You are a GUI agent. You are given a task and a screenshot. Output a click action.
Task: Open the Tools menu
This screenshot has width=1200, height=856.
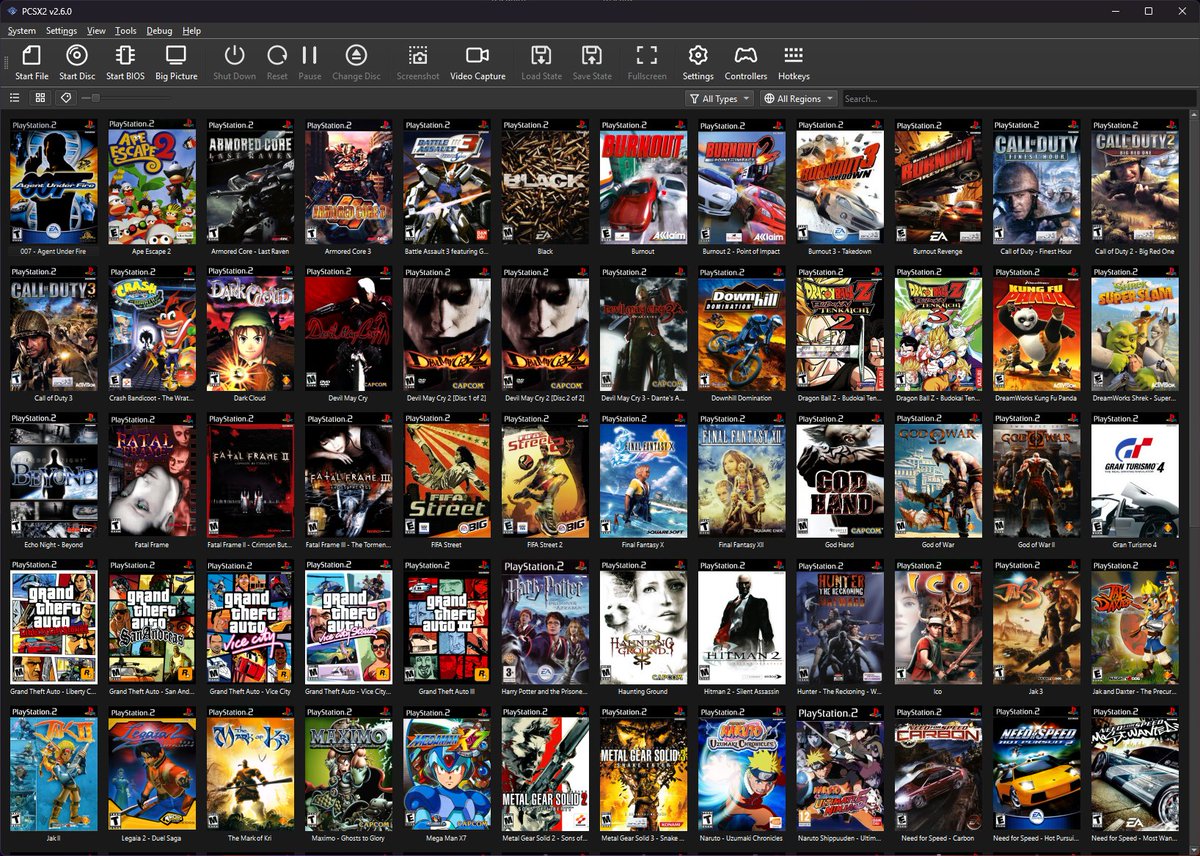tap(126, 31)
